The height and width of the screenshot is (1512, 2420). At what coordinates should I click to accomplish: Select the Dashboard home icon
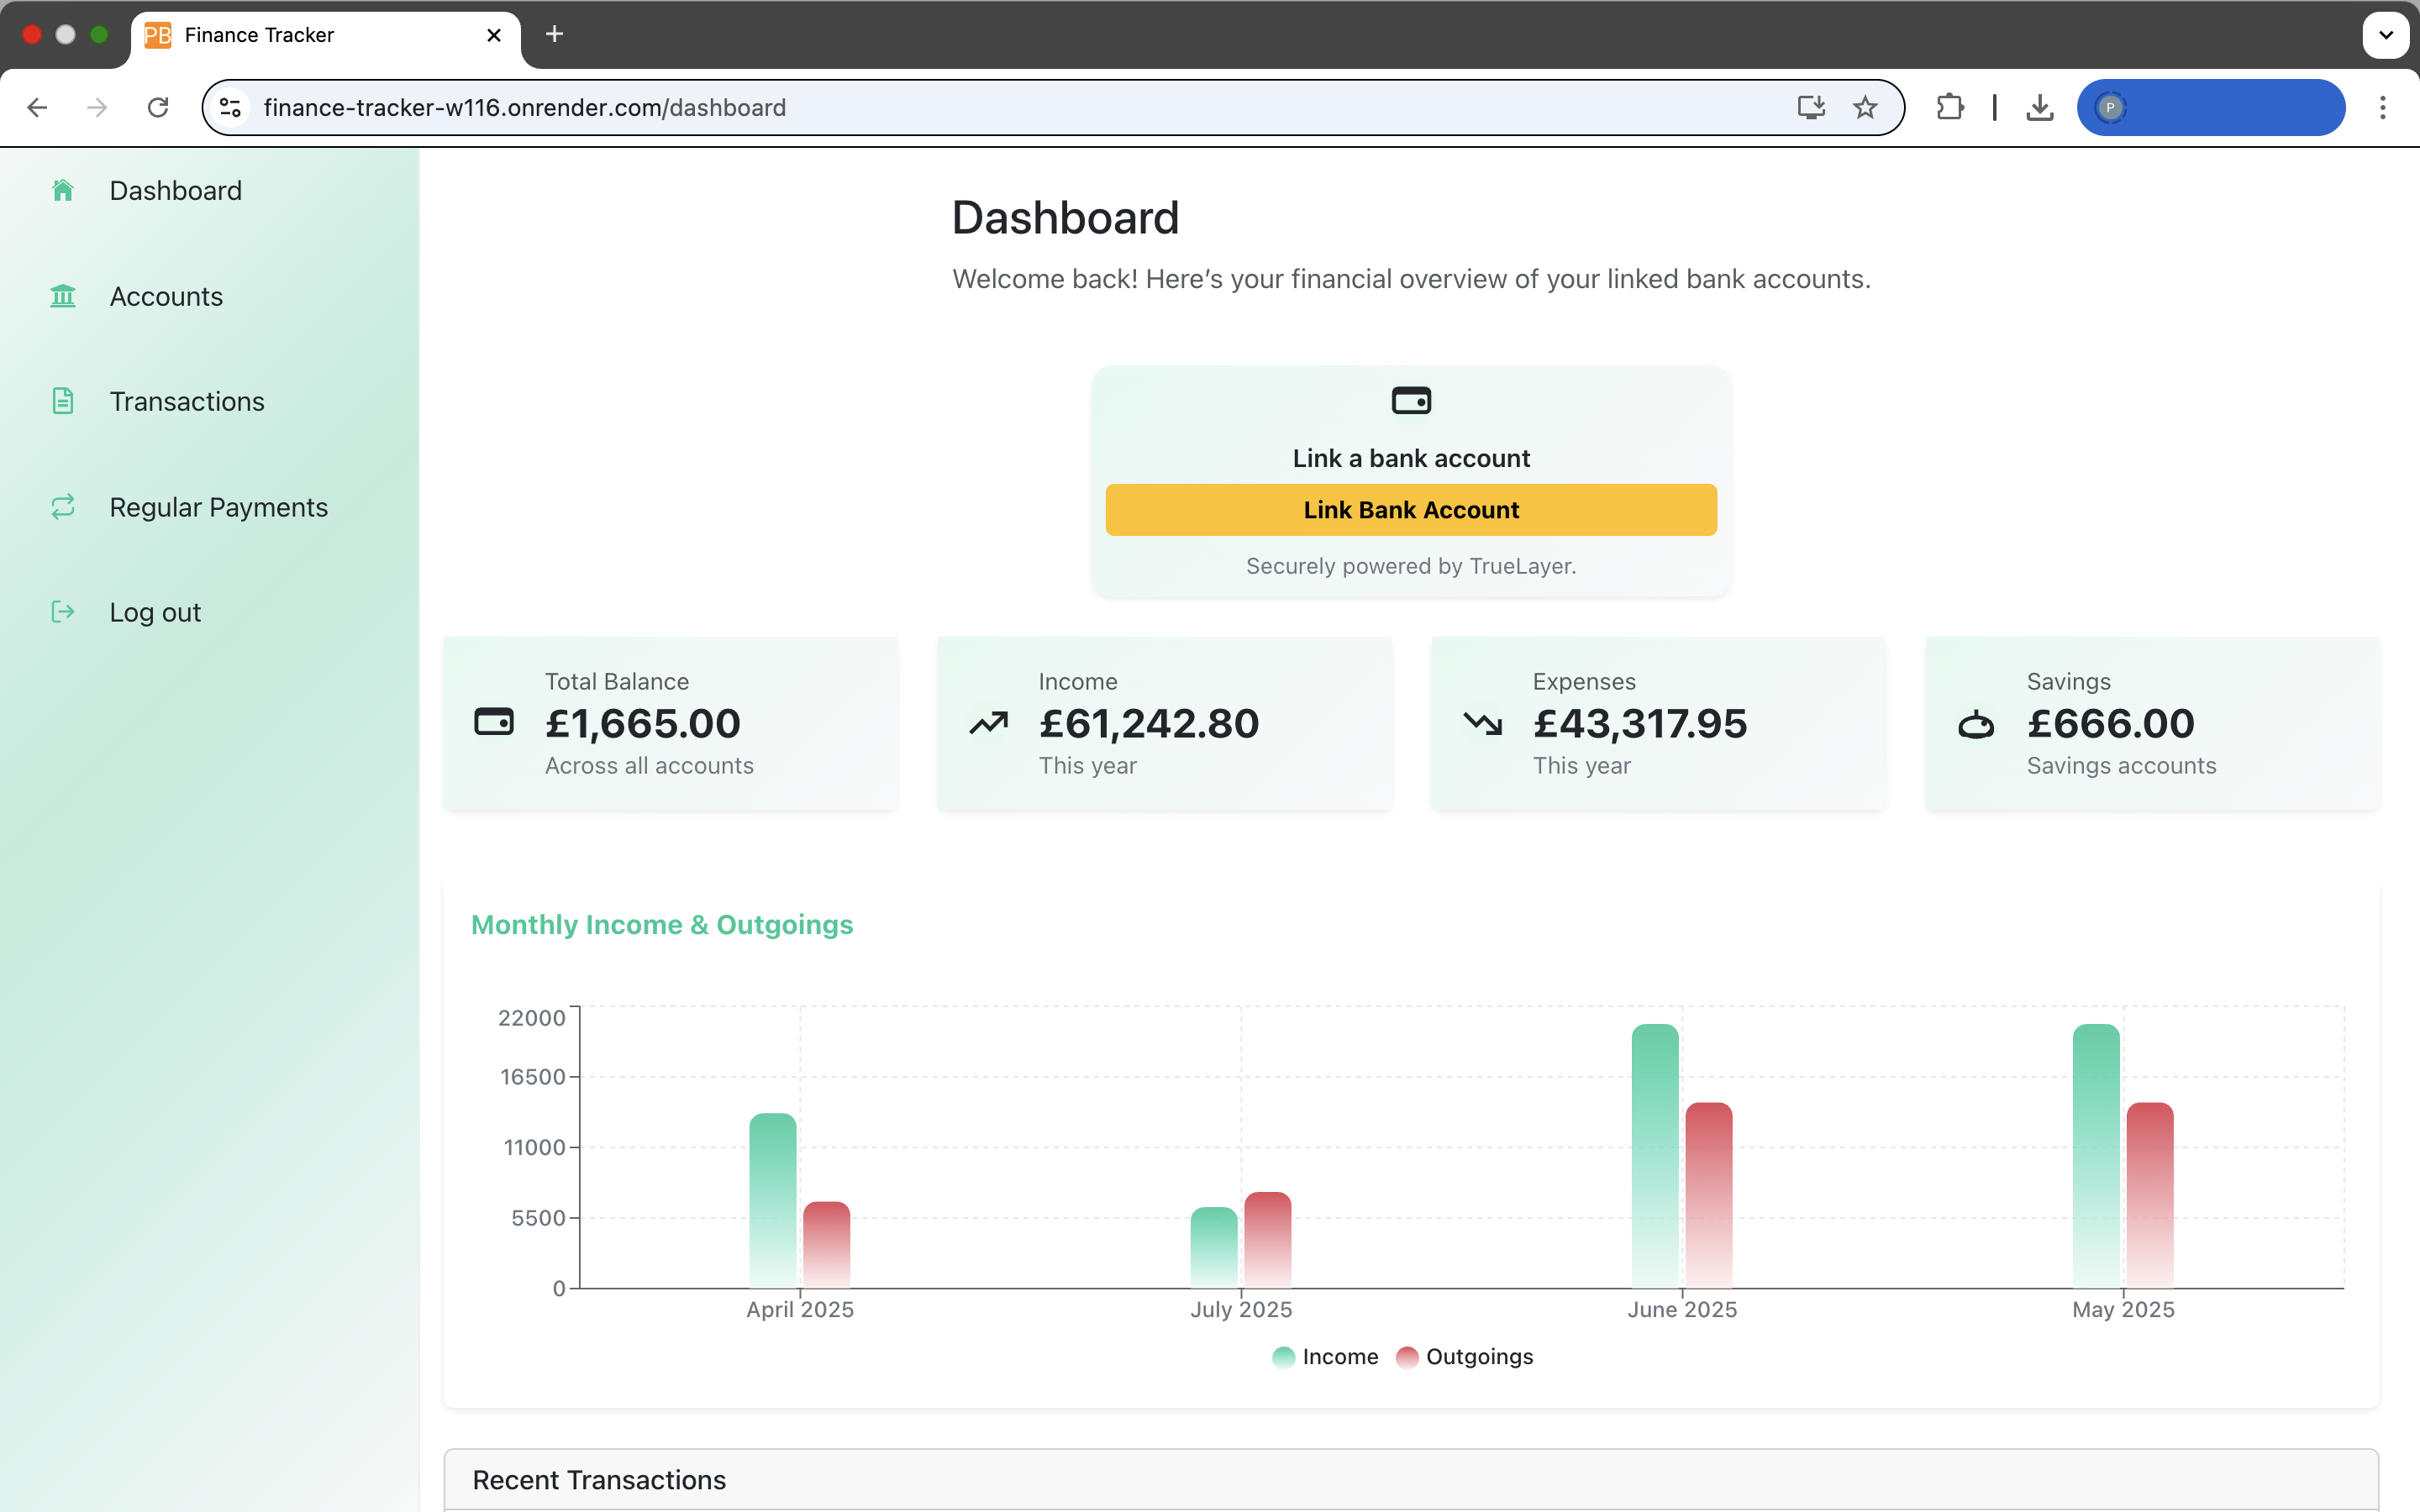coord(63,190)
